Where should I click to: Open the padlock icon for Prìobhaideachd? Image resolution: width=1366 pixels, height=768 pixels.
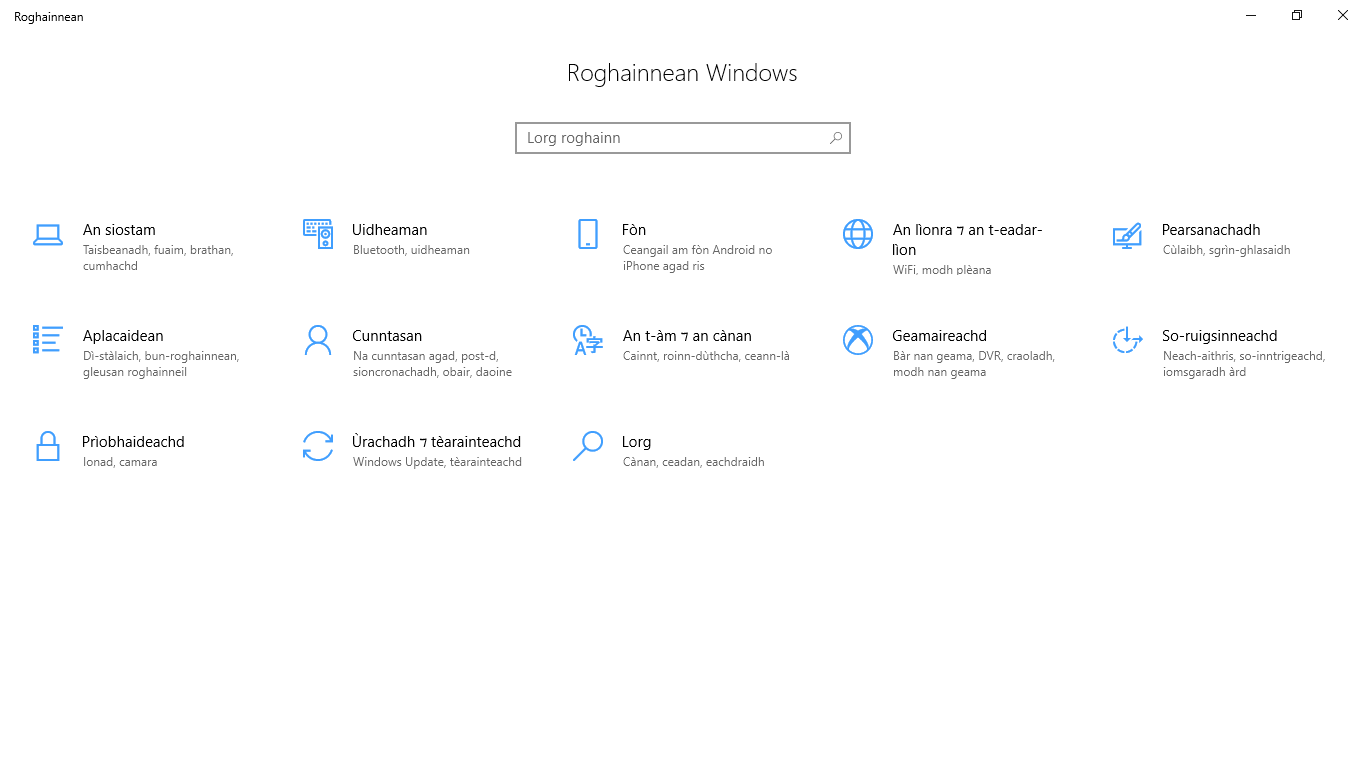point(48,446)
